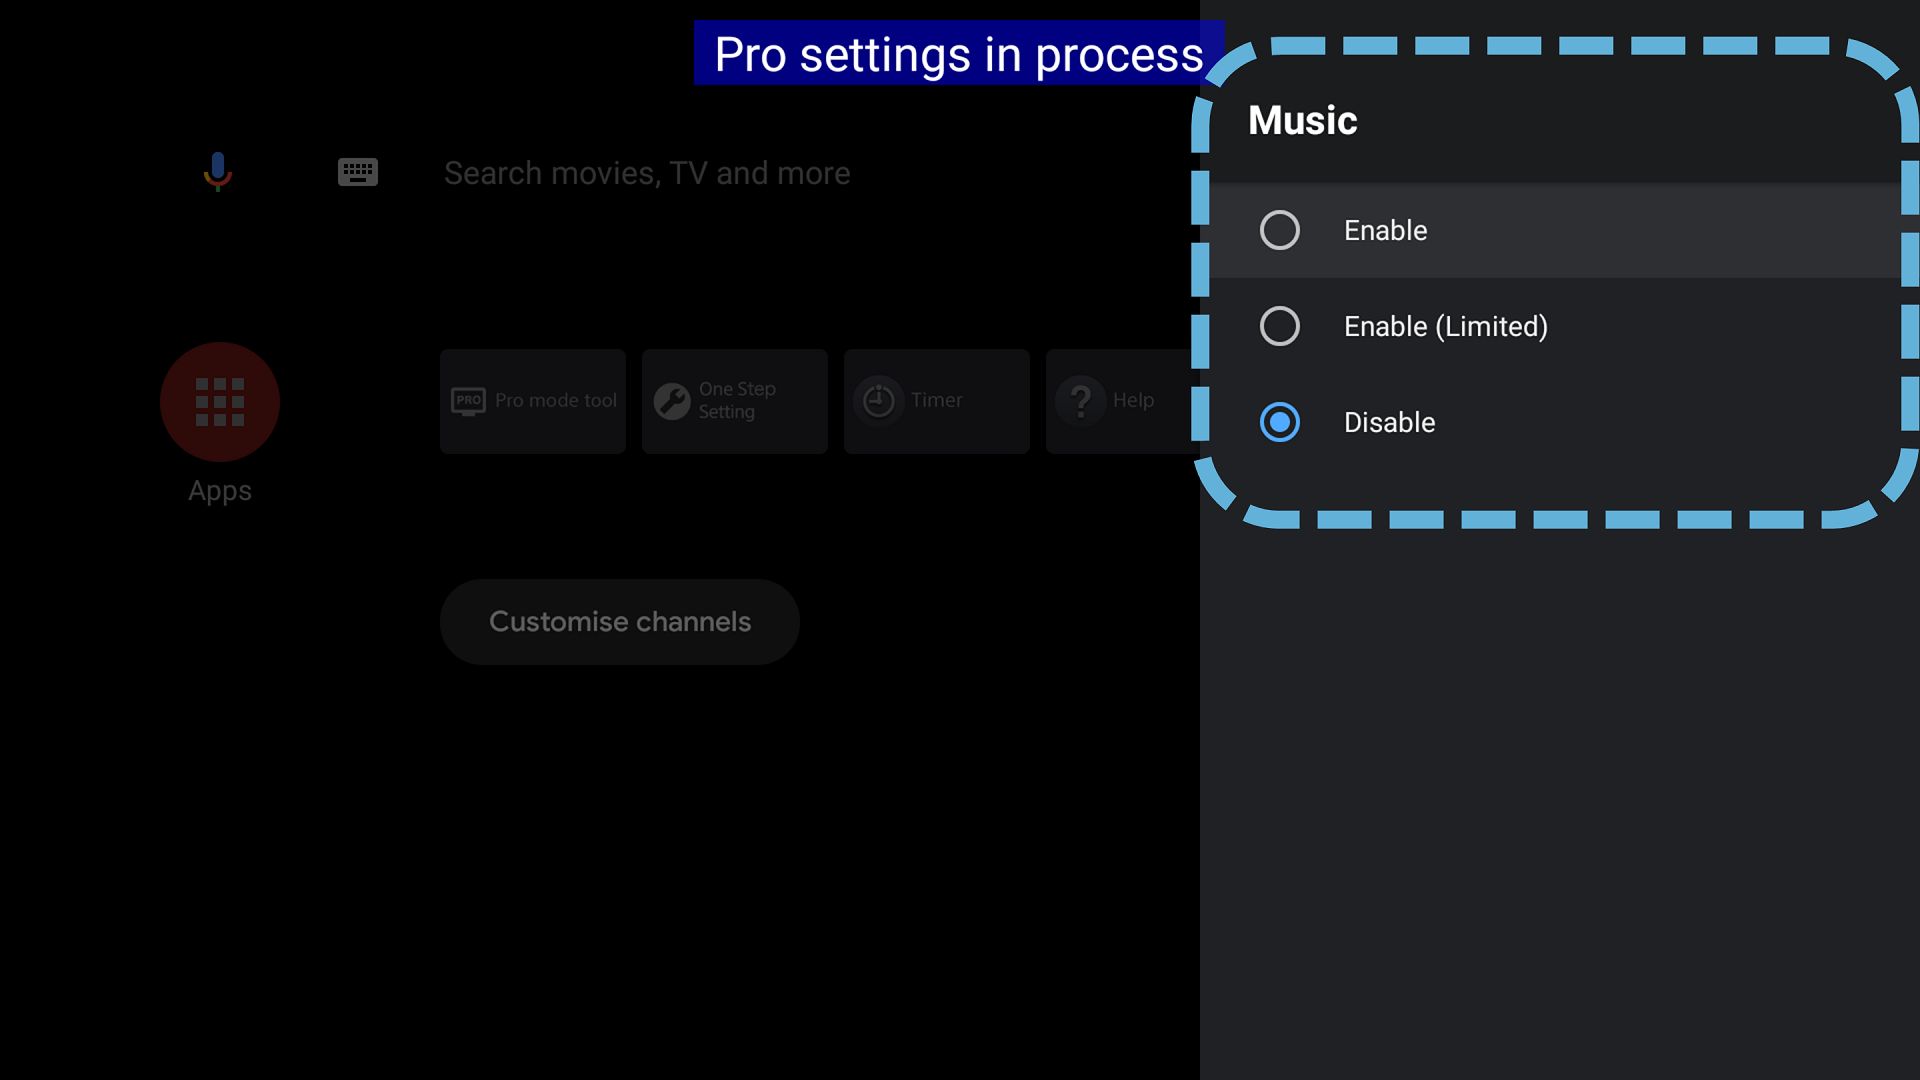1920x1080 pixels.
Task: Click the Timer tile label
Action: (936, 400)
